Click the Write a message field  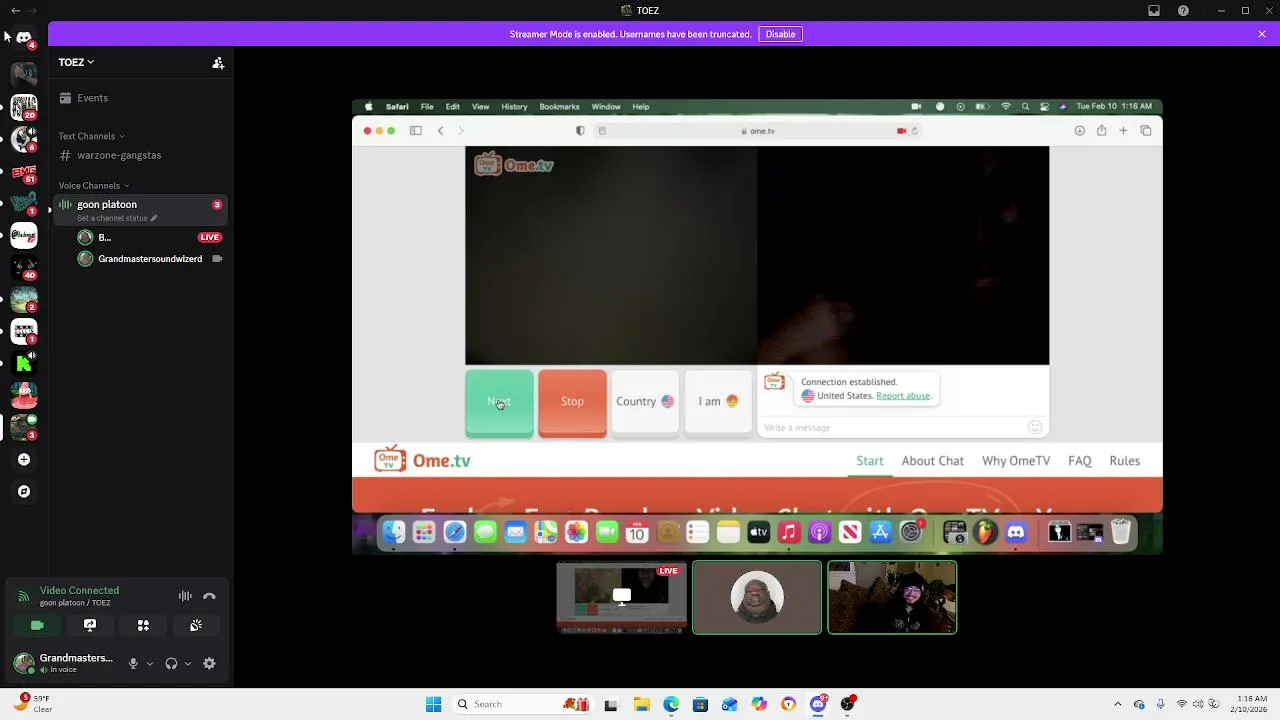(892, 427)
